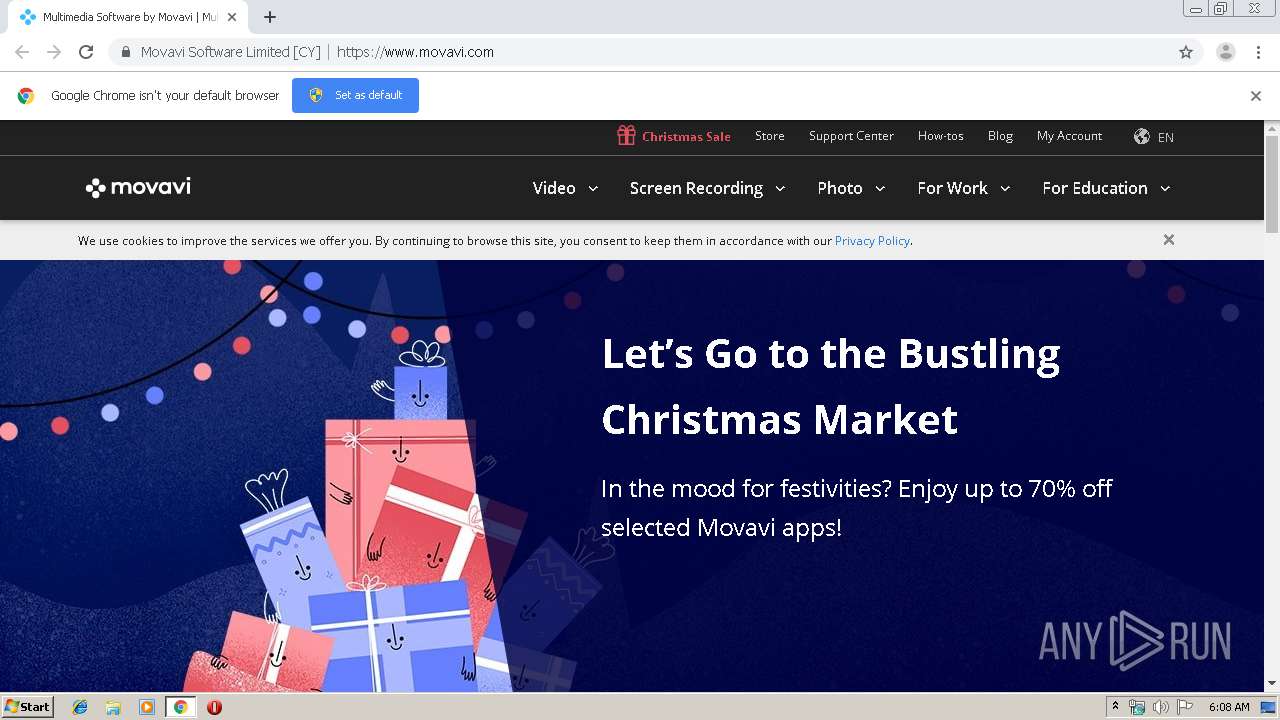Click the page scrollbar up arrow
The image size is (1280, 720).
pyautogui.click(x=1272, y=128)
